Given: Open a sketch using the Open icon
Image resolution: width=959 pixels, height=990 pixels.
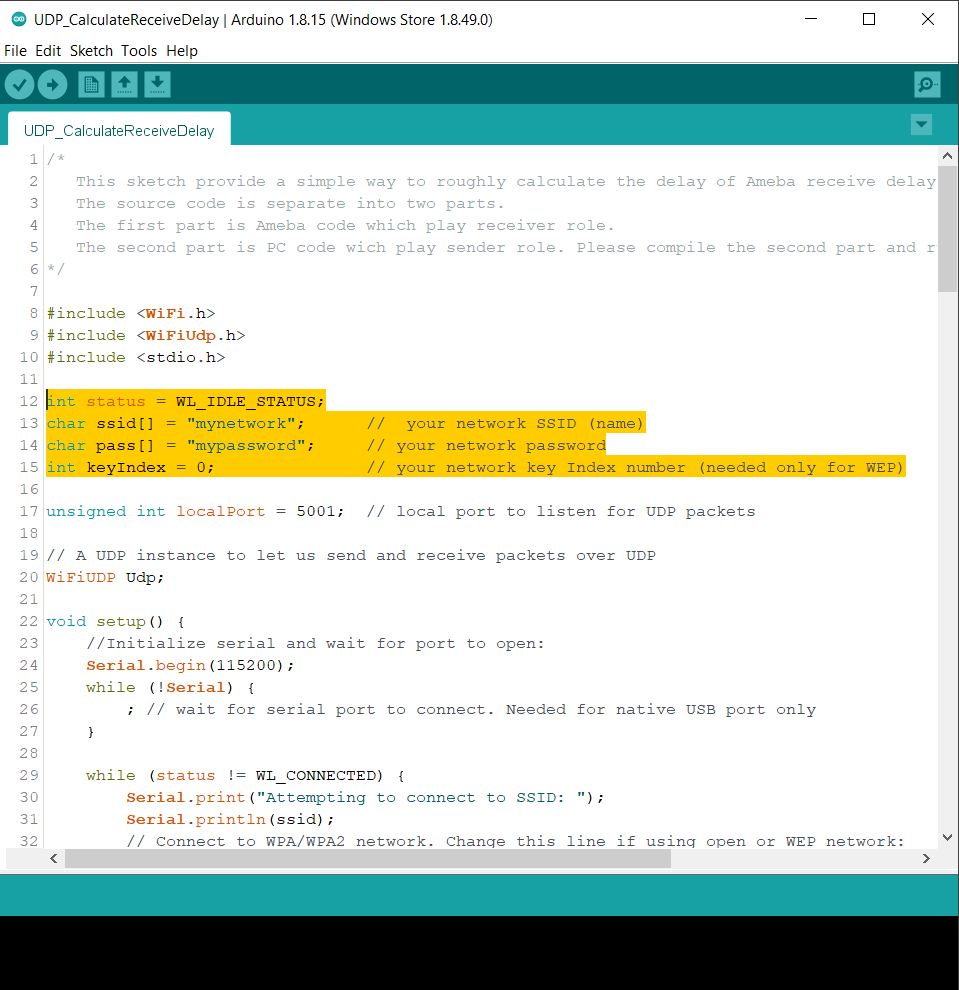Looking at the screenshot, I should coord(124,85).
